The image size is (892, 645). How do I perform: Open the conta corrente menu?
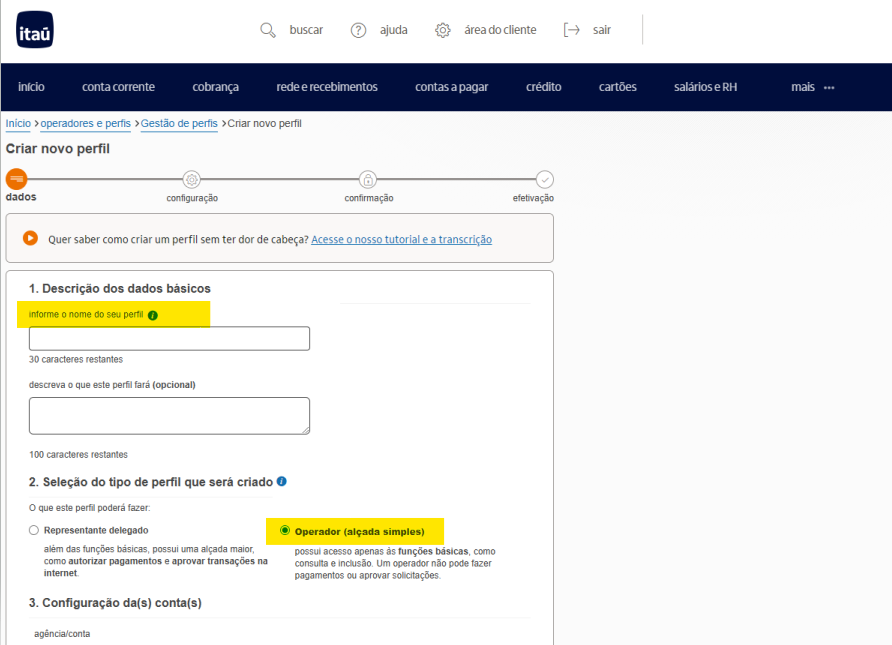click(x=118, y=87)
